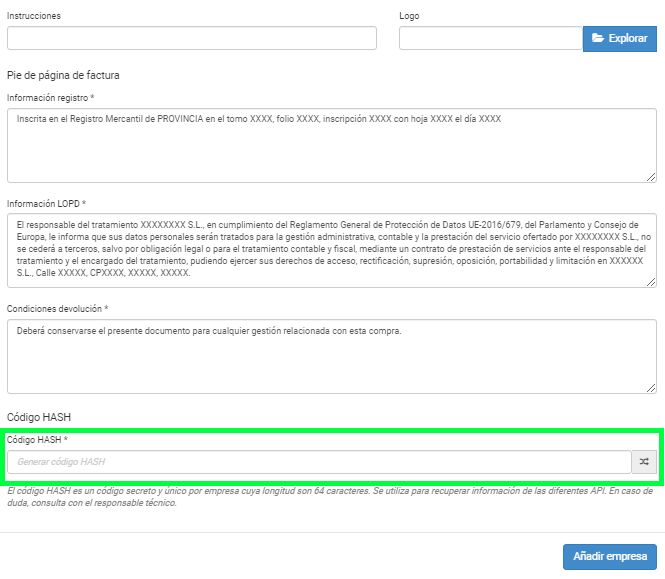The height and width of the screenshot is (579, 665).
Task: Focus the Instrucciones text field
Action: click(x=192, y=38)
